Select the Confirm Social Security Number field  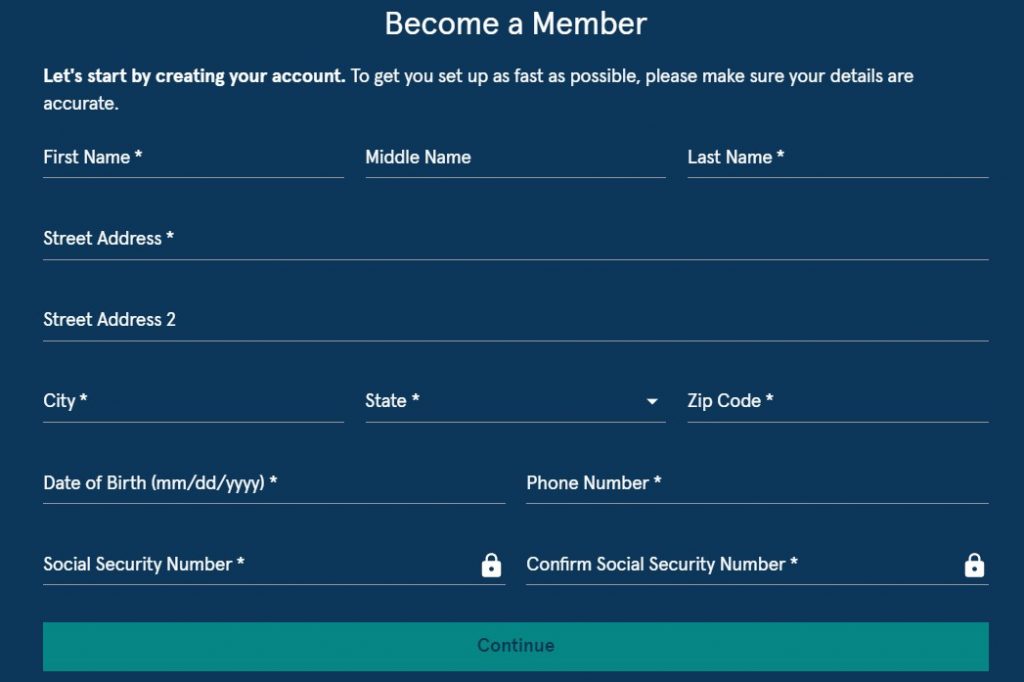758,564
